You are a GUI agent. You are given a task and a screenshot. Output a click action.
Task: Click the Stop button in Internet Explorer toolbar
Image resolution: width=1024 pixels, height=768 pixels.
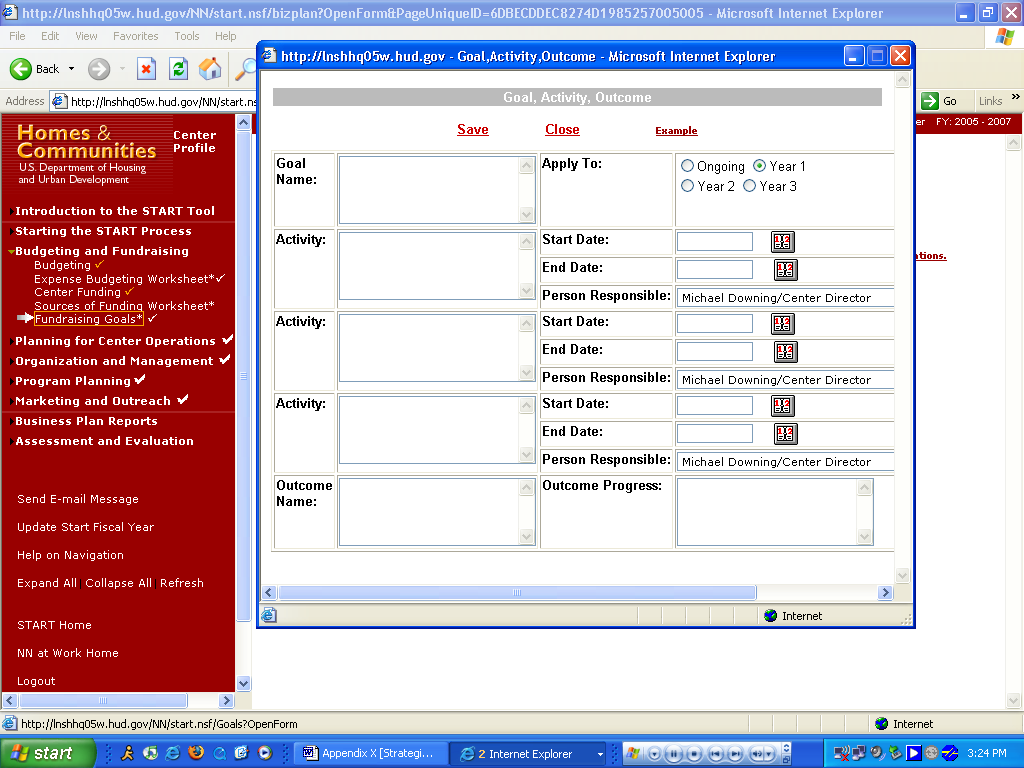point(146,69)
